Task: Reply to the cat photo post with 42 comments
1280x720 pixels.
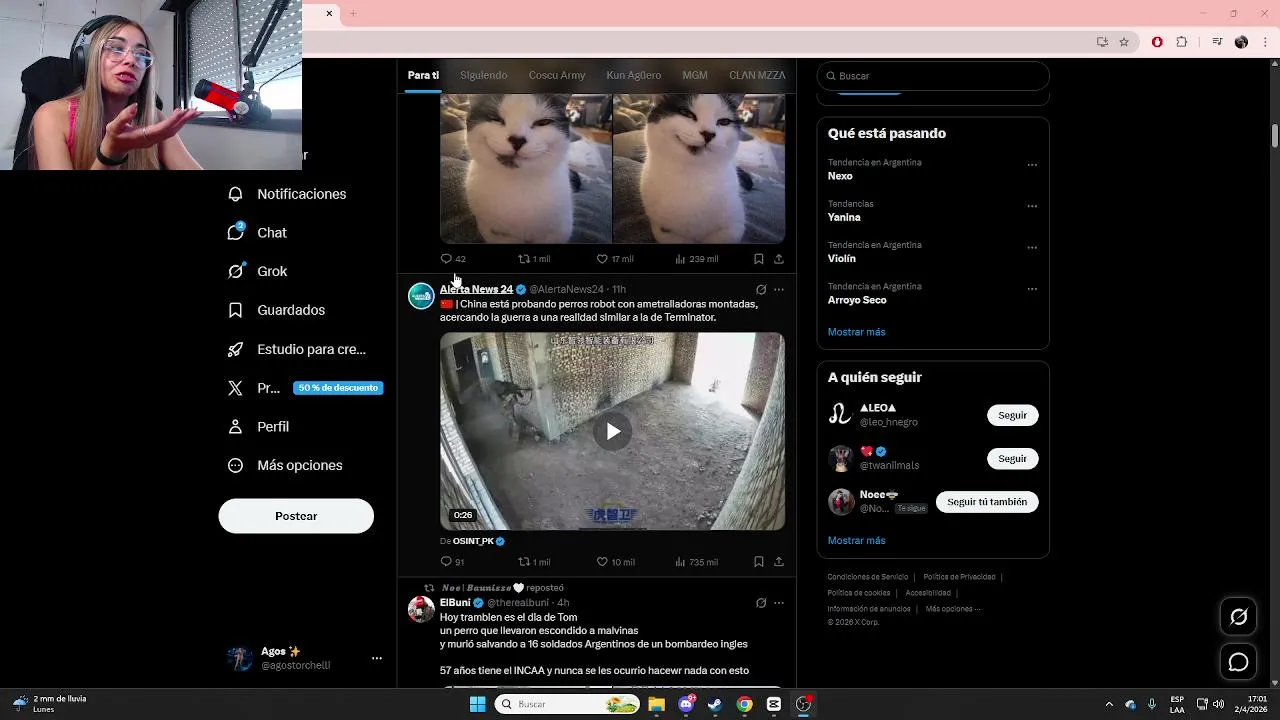Action: 453,259
